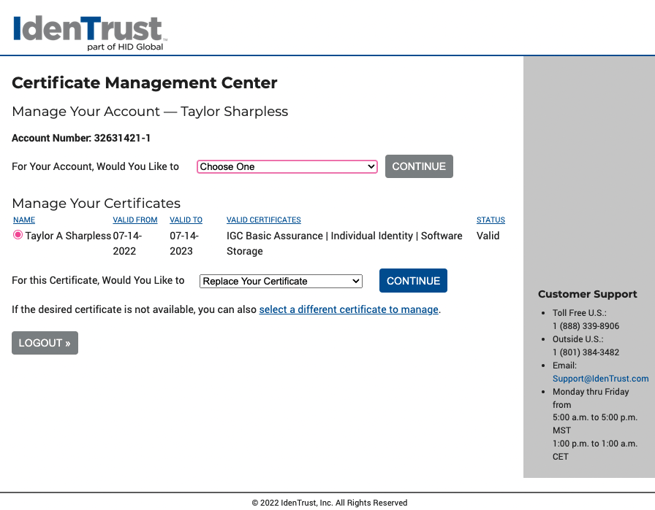Click the account number 32631421-1 text
The image size is (655, 510).
click(122, 138)
